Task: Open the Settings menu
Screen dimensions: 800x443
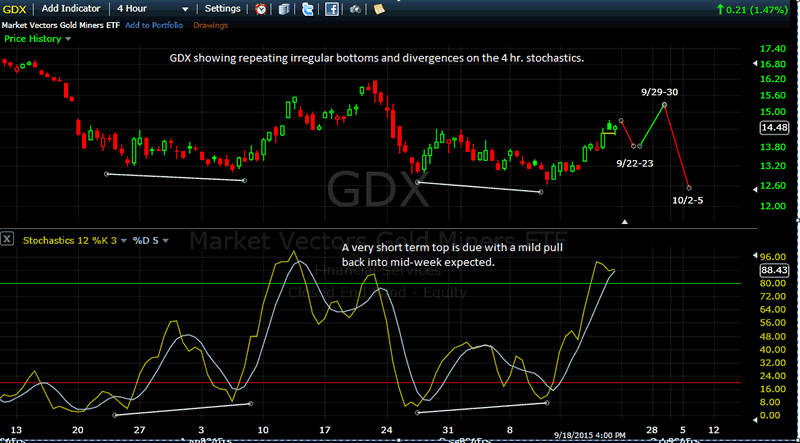Action: 222,9
